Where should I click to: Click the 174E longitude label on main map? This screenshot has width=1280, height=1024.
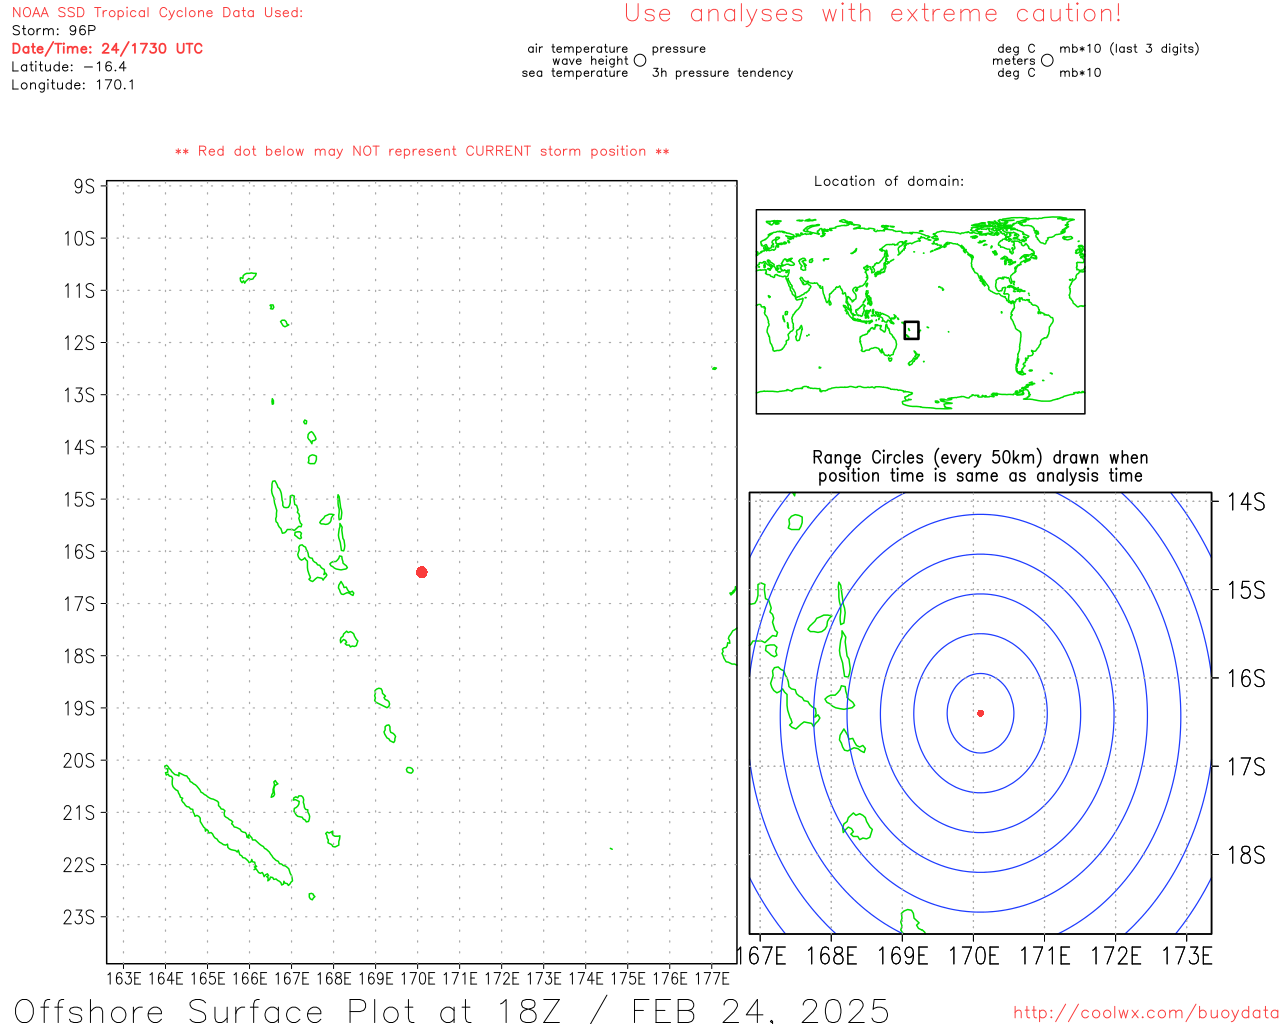(585, 978)
